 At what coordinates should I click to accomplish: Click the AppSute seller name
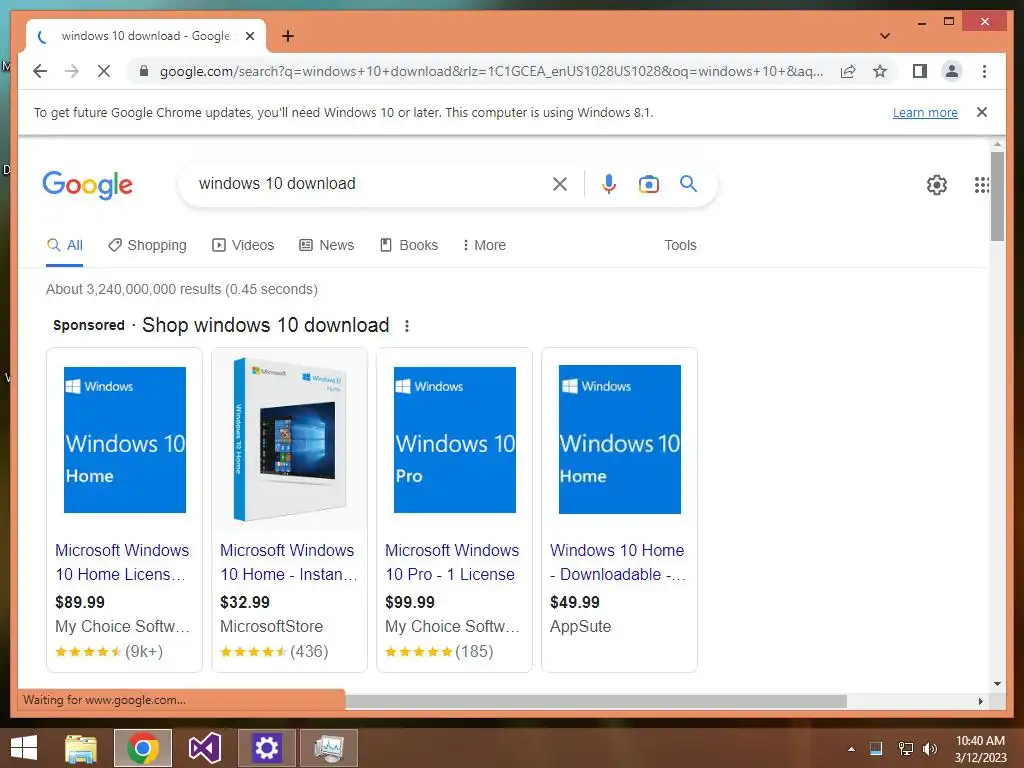(581, 627)
